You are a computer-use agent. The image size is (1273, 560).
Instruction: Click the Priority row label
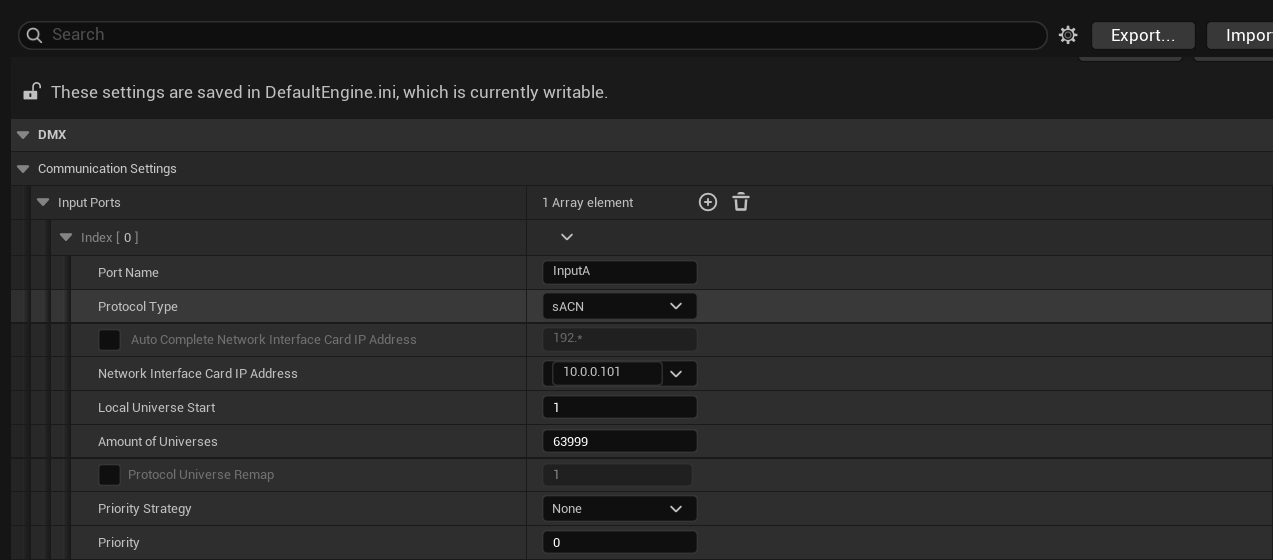119,543
